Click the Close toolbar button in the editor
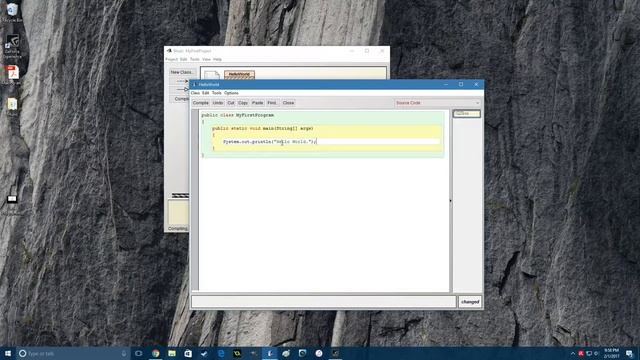The image size is (640, 360). [288, 103]
